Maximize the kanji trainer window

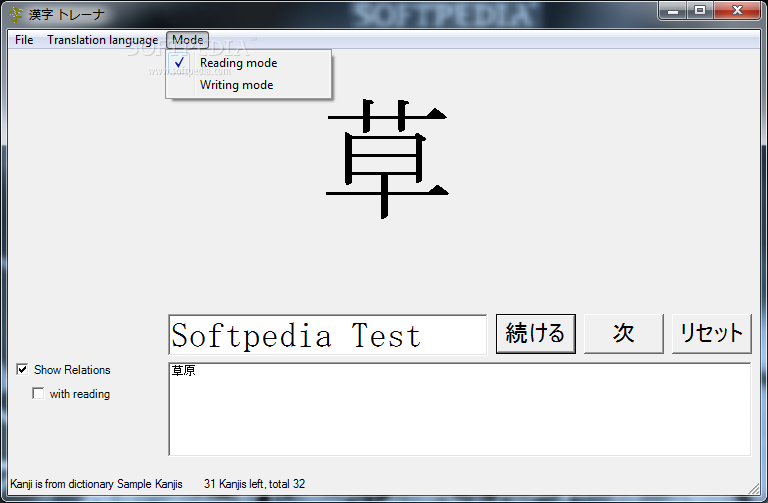[x=700, y=11]
